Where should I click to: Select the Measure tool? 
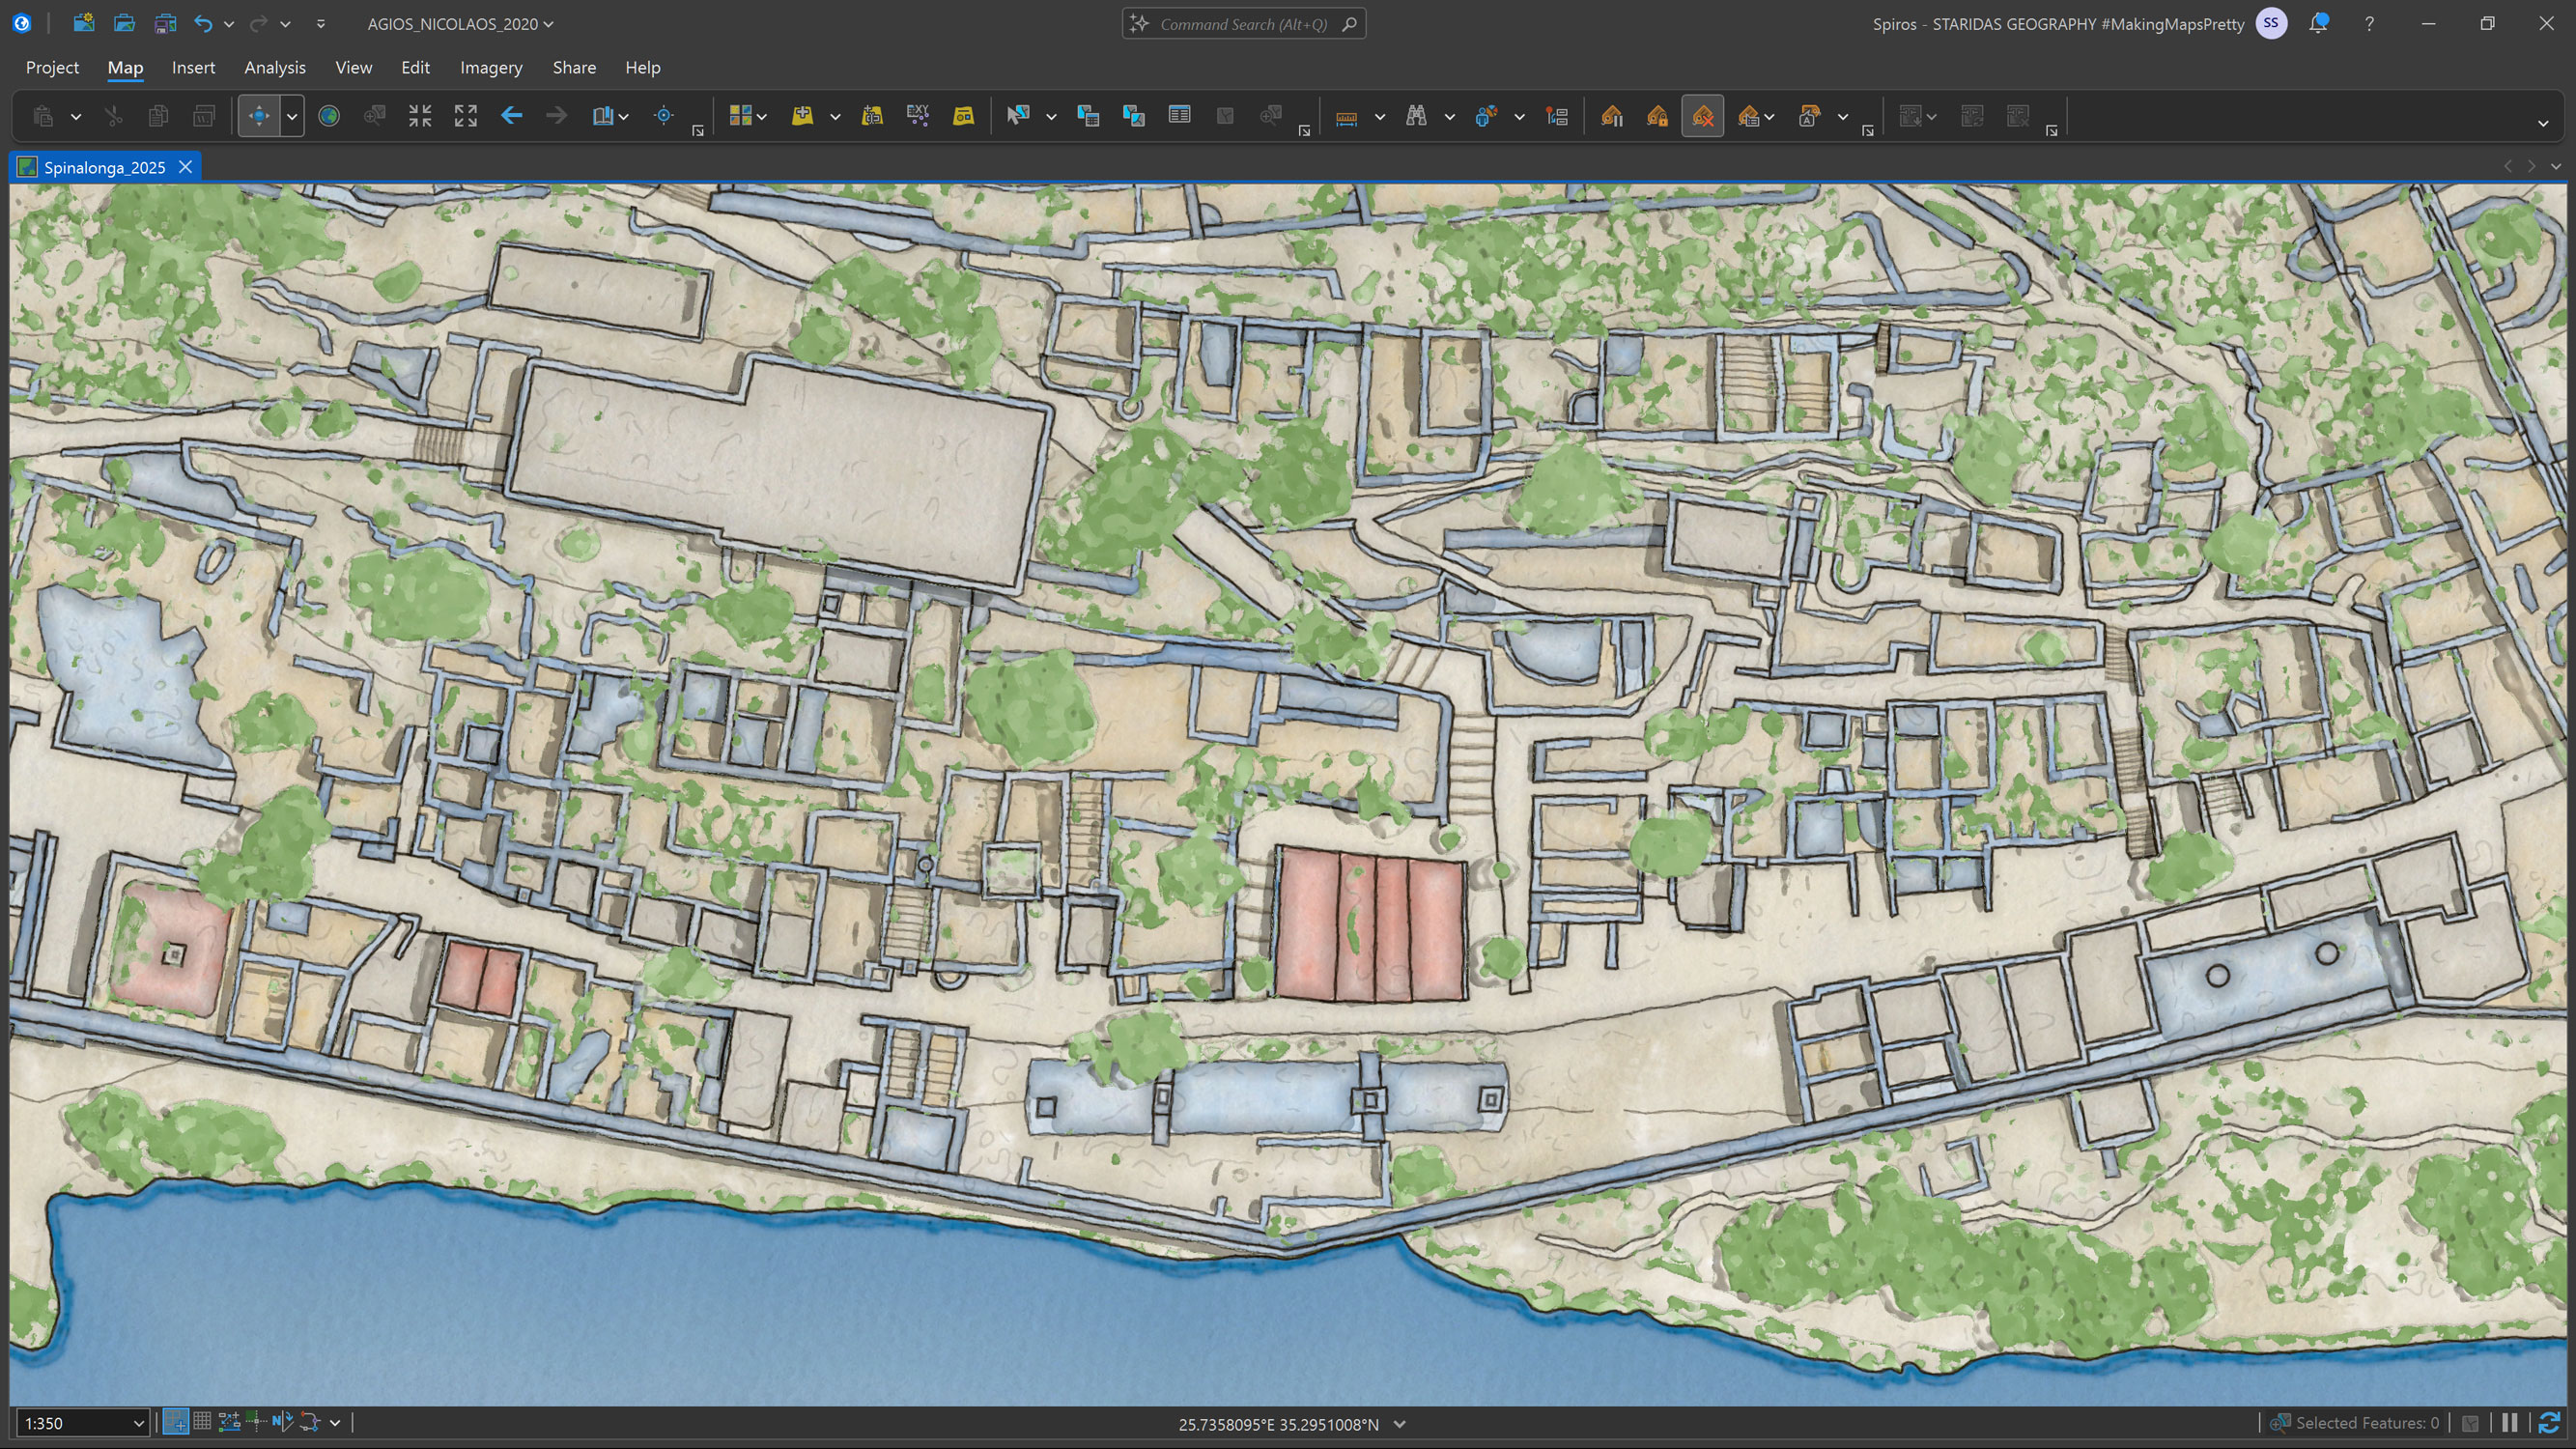click(x=1345, y=115)
